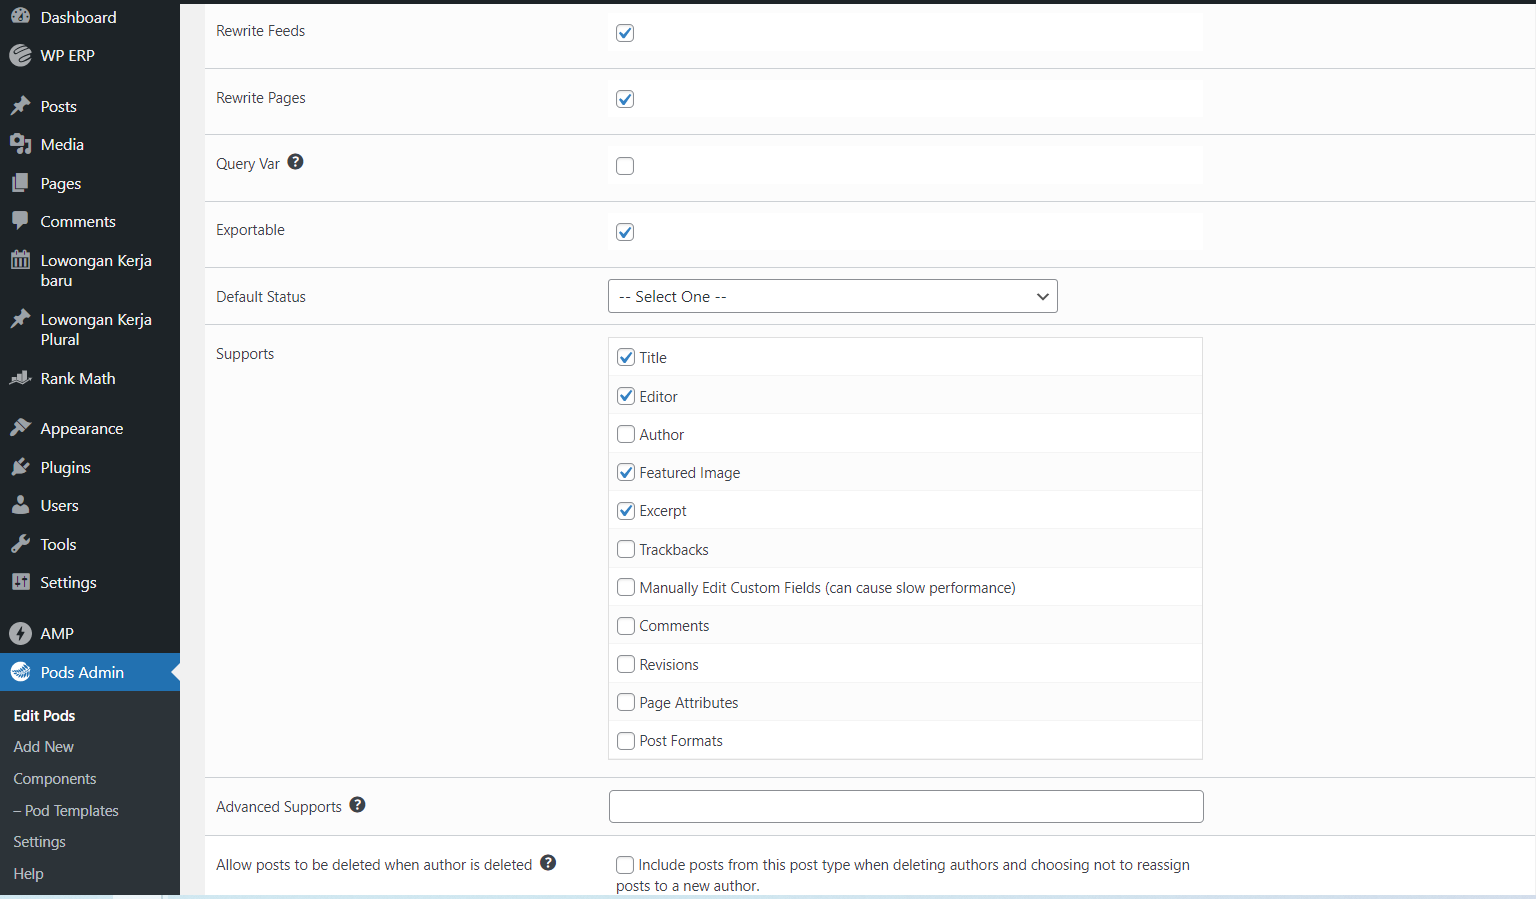The width and height of the screenshot is (1536, 899).
Task: Select the Pods Admin icon
Action: [x=20, y=672]
